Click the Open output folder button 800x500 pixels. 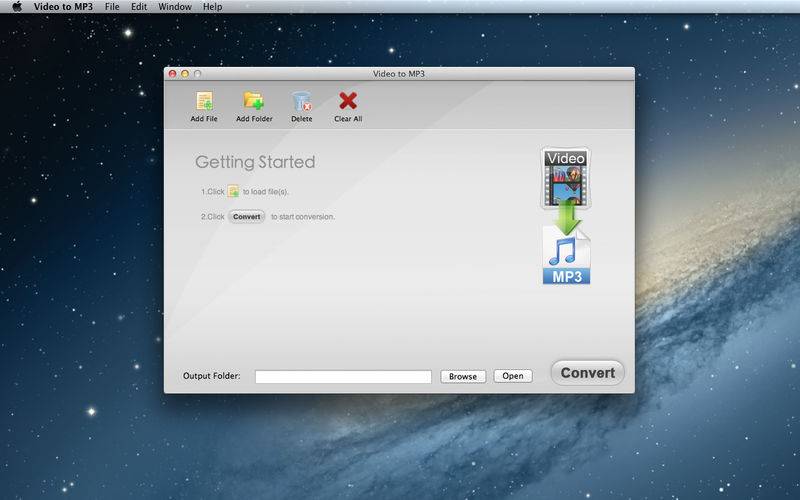pos(513,376)
